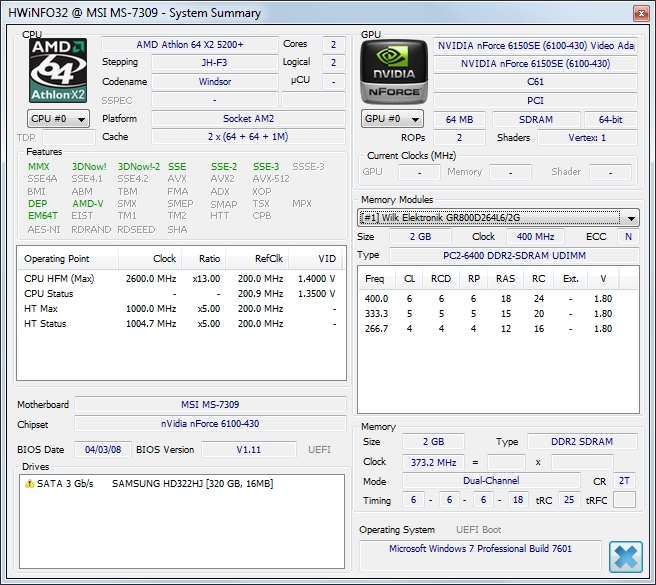The image size is (656, 585).
Task: Click the tRC value 25
Action: point(569,500)
